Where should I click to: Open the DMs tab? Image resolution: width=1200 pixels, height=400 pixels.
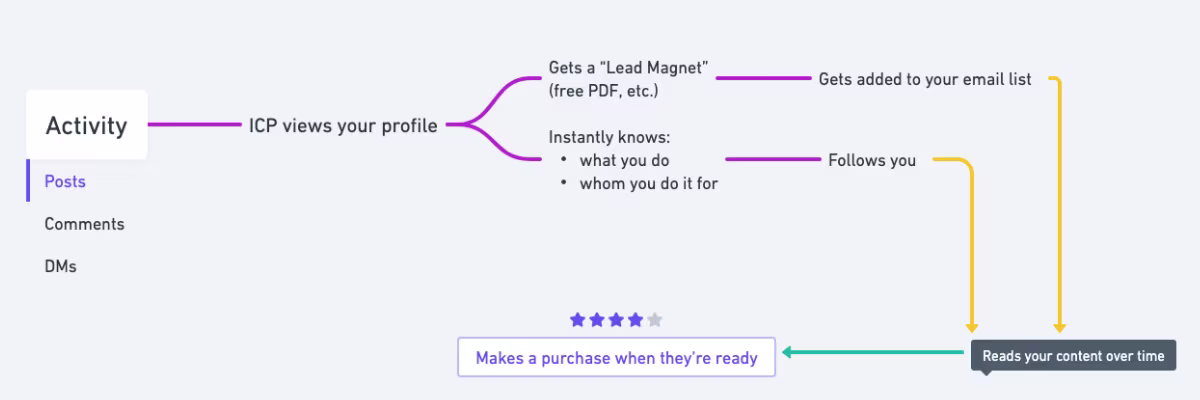(60, 267)
